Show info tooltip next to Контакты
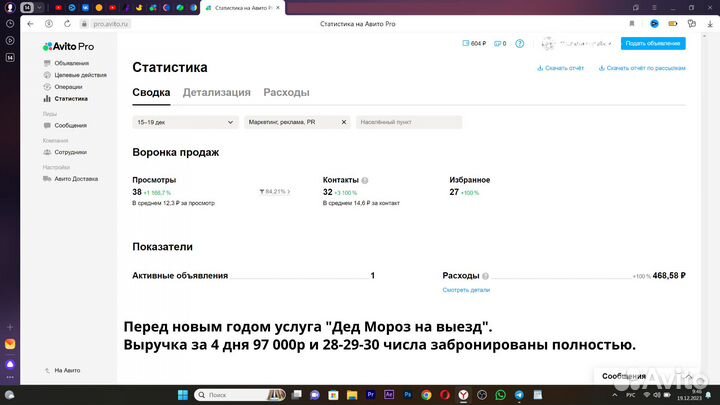Image resolution: width=720 pixels, height=405 pixels. (365, 180)
